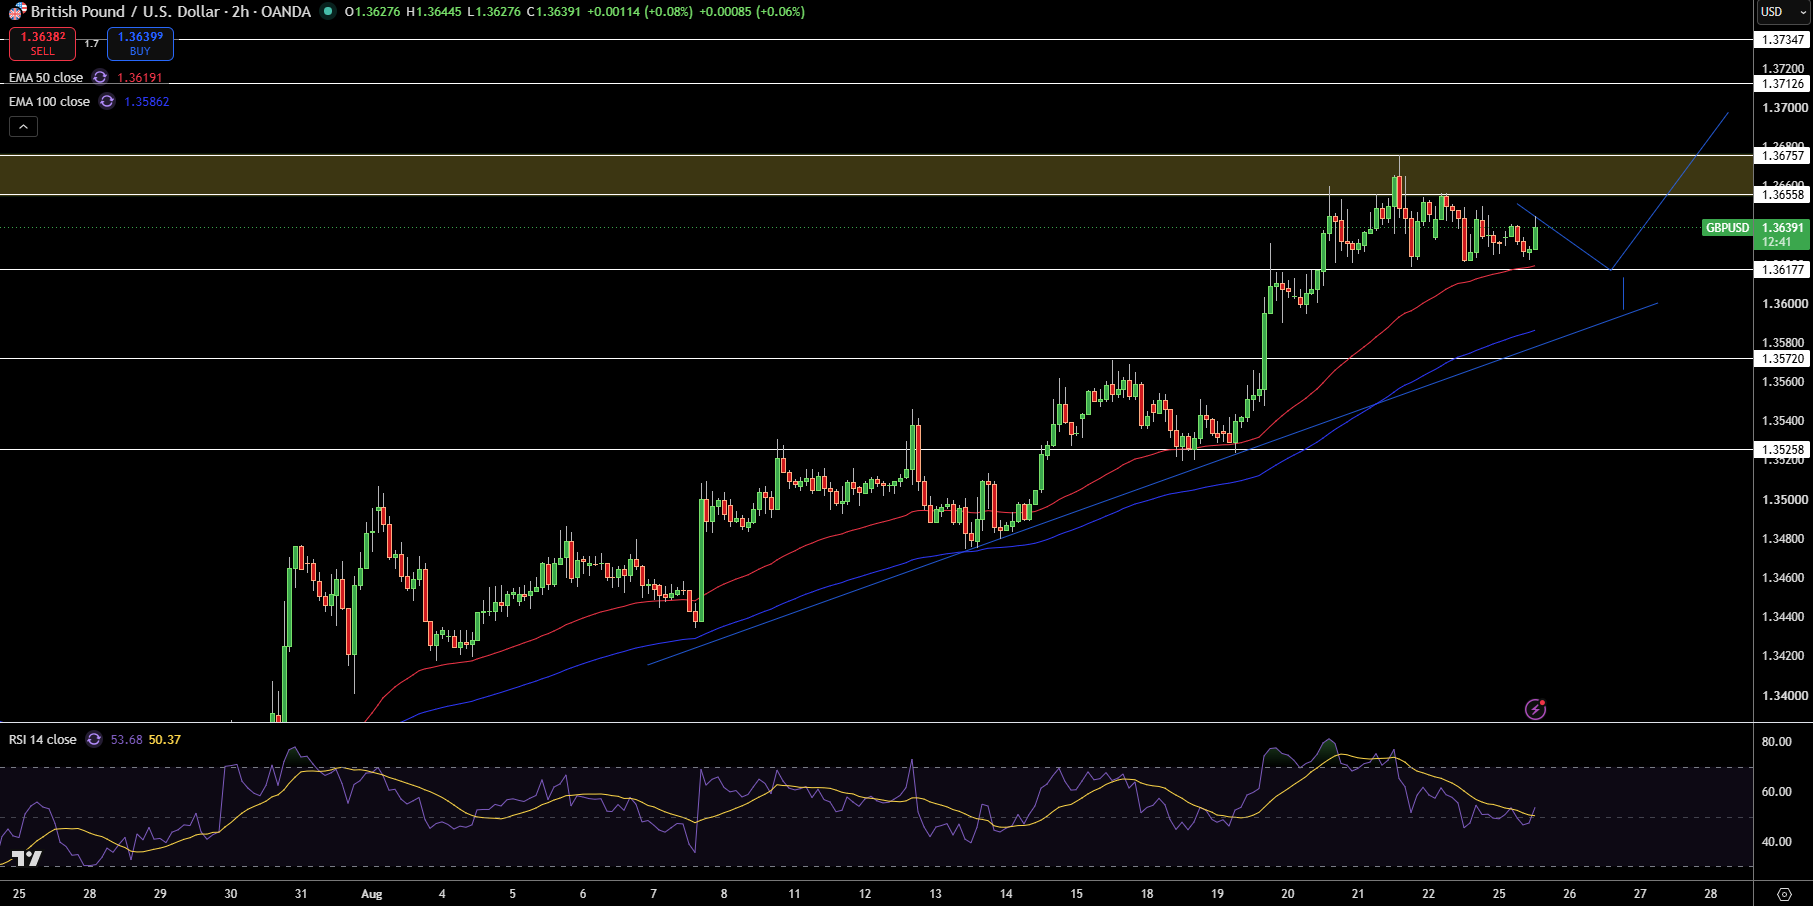Viewport: 1813px width, 906px height.
Task: Click the green market status dot
Action: 328,12
